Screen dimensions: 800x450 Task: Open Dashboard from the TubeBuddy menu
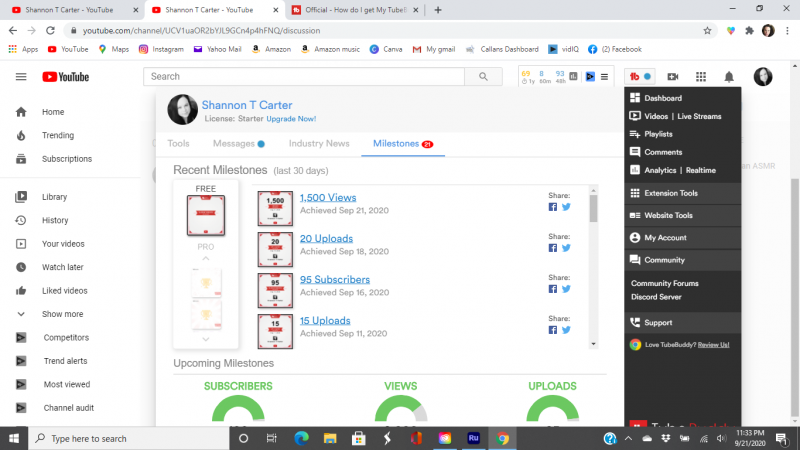coord(663,99)
